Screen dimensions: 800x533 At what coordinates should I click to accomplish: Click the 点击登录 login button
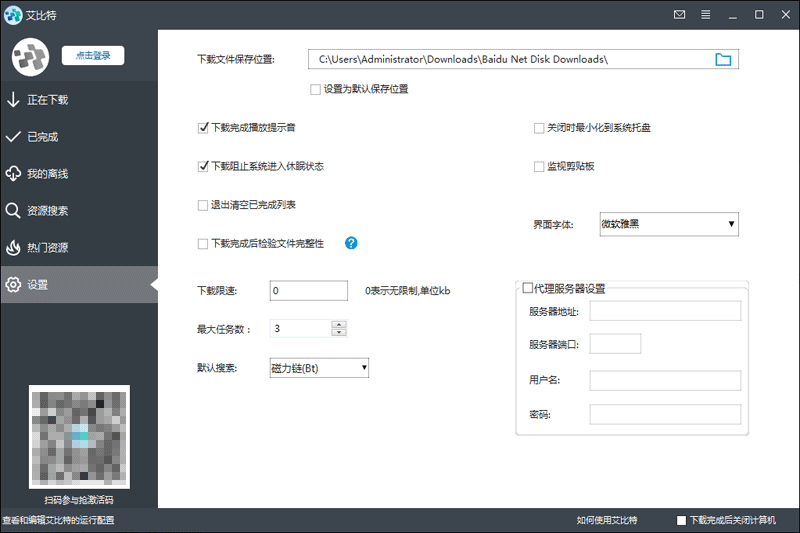[x=93, y=55]
